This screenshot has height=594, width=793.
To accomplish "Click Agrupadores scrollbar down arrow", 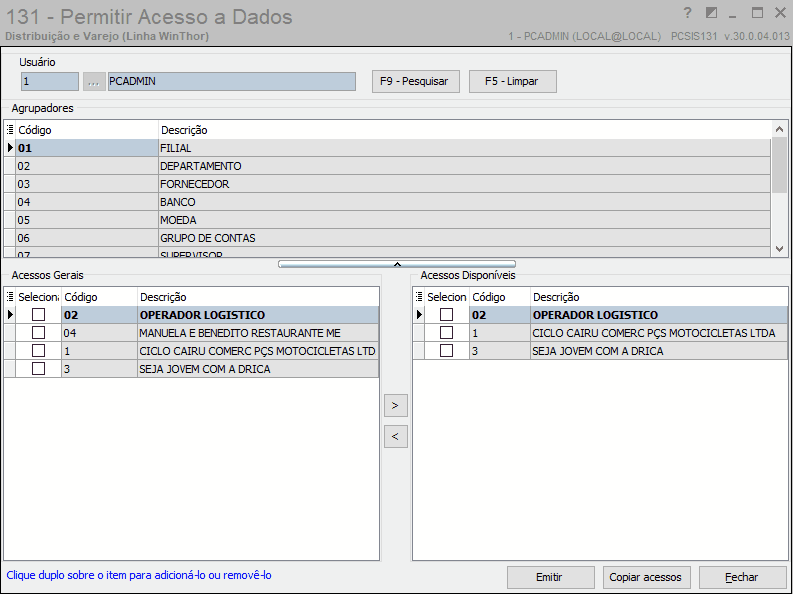I will [779, 249].
